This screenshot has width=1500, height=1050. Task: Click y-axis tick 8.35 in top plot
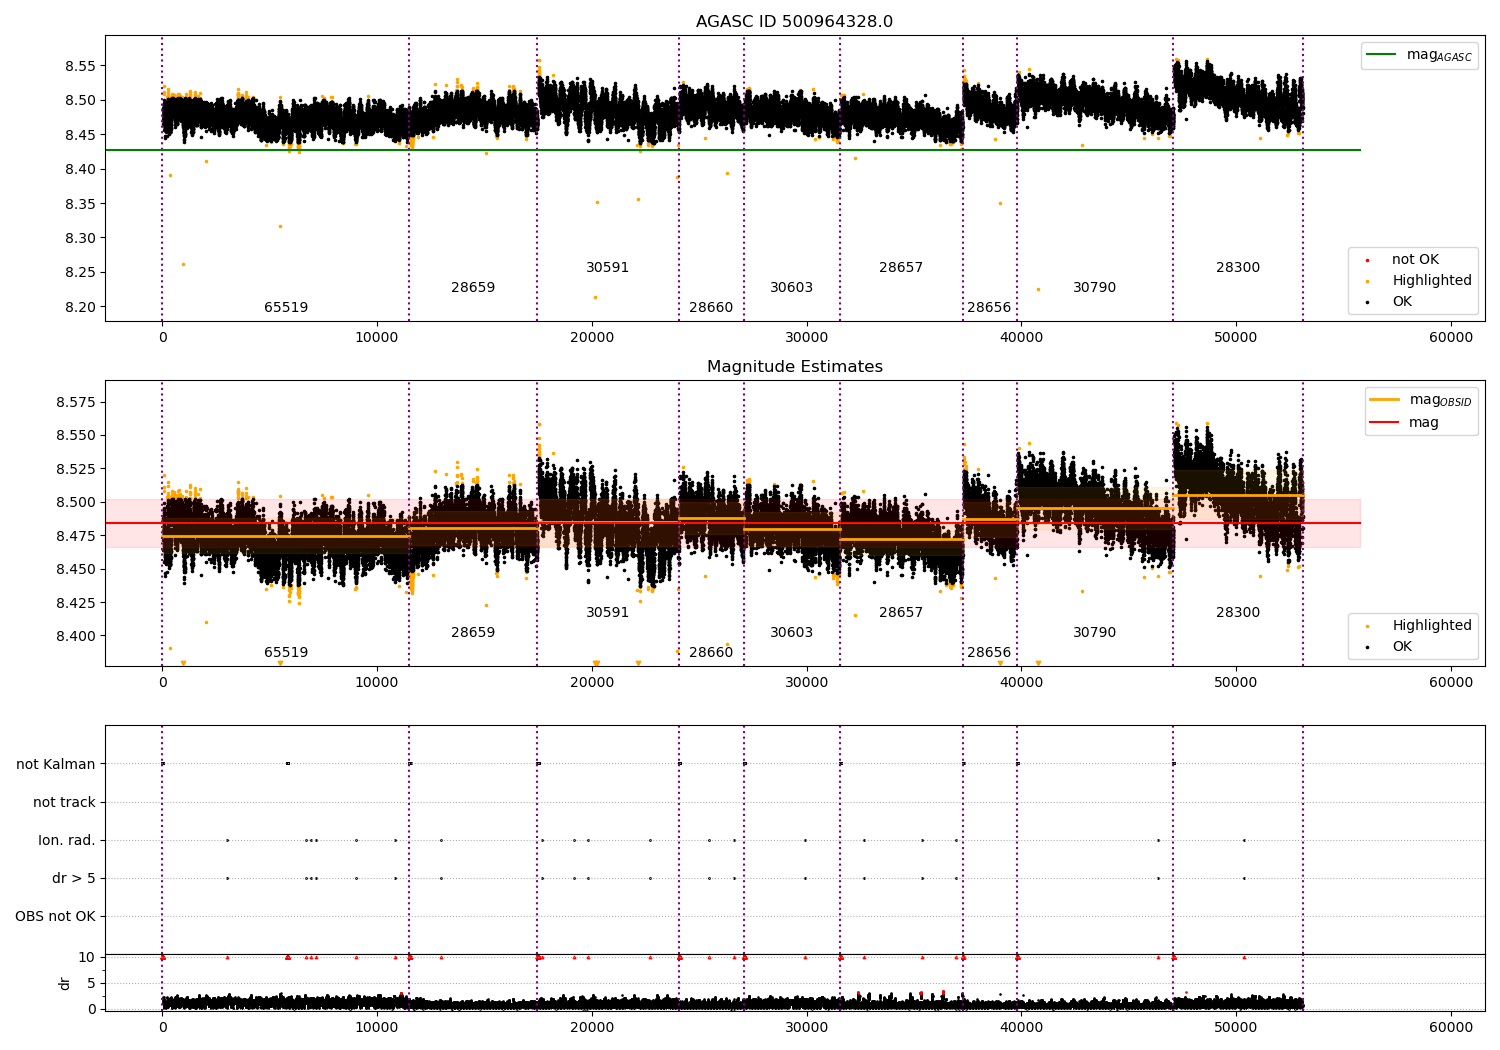coord(79,204)
